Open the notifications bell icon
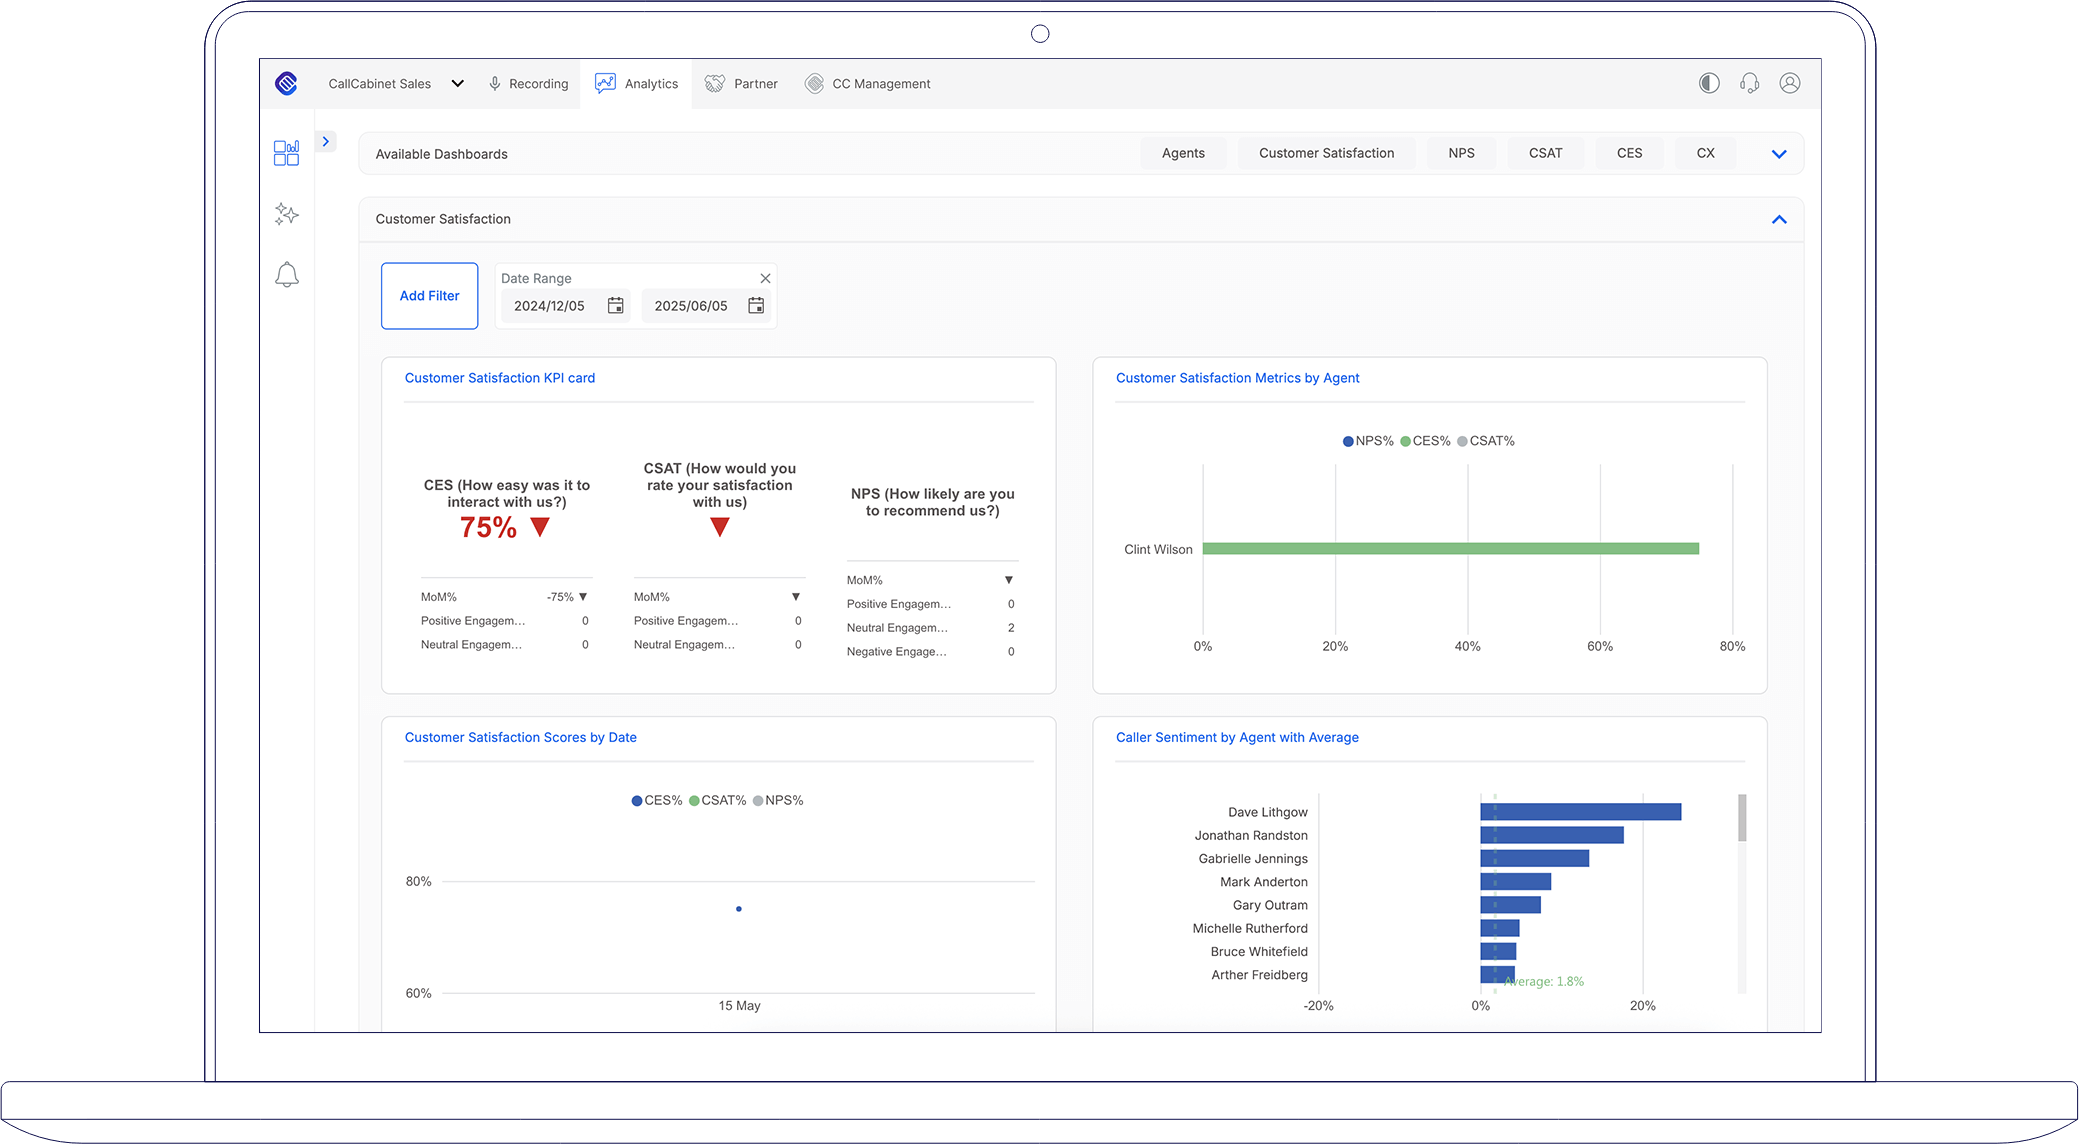The height and width of the screenshot is (1145, 2079). [286, 275]
